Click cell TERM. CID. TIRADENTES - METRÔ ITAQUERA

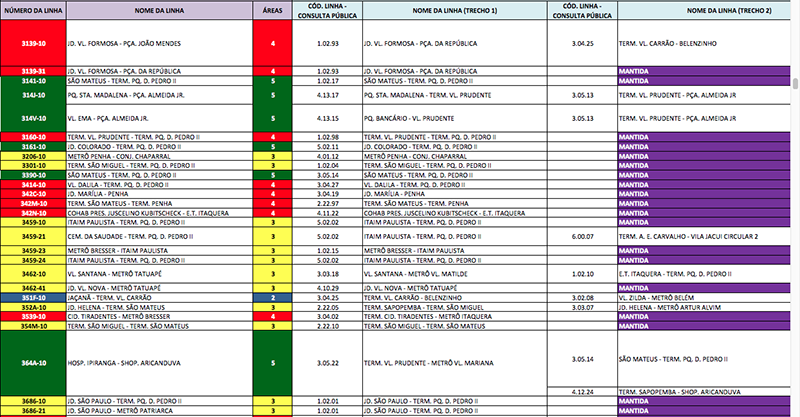(455, 316)
